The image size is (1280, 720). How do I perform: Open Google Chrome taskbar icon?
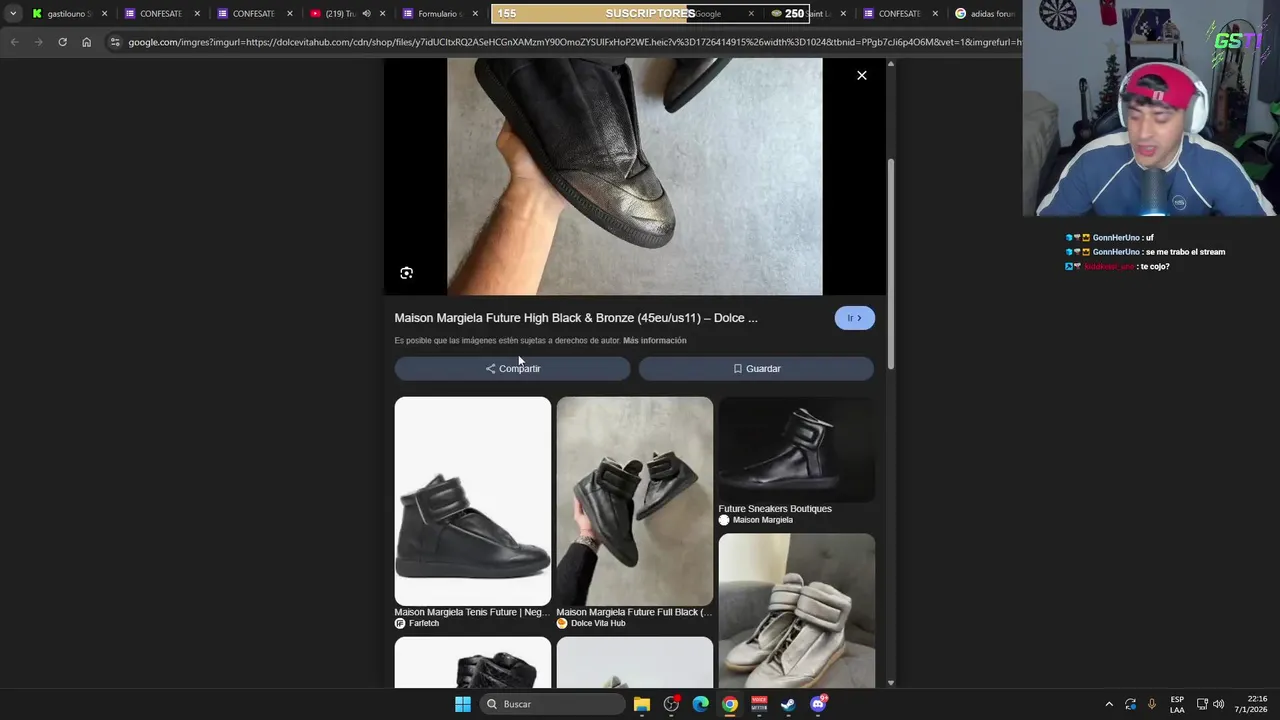click(730, 704)
